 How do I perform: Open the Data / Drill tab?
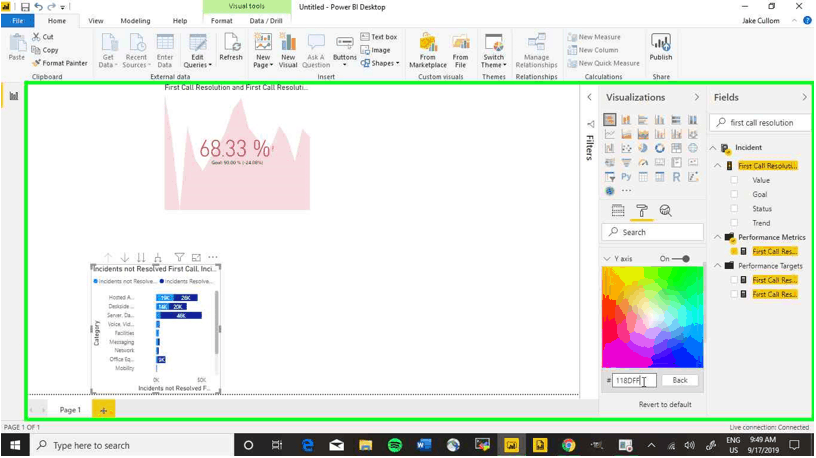tap(266, 21)
